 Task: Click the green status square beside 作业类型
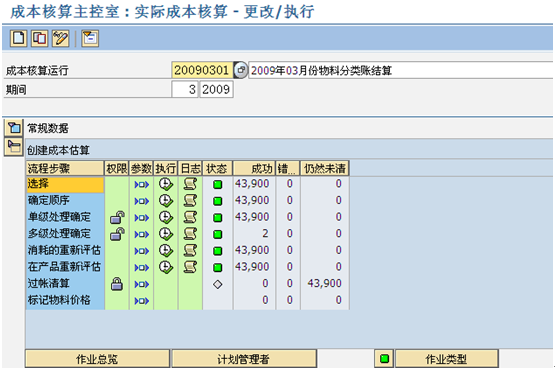[x=384, y=359]
